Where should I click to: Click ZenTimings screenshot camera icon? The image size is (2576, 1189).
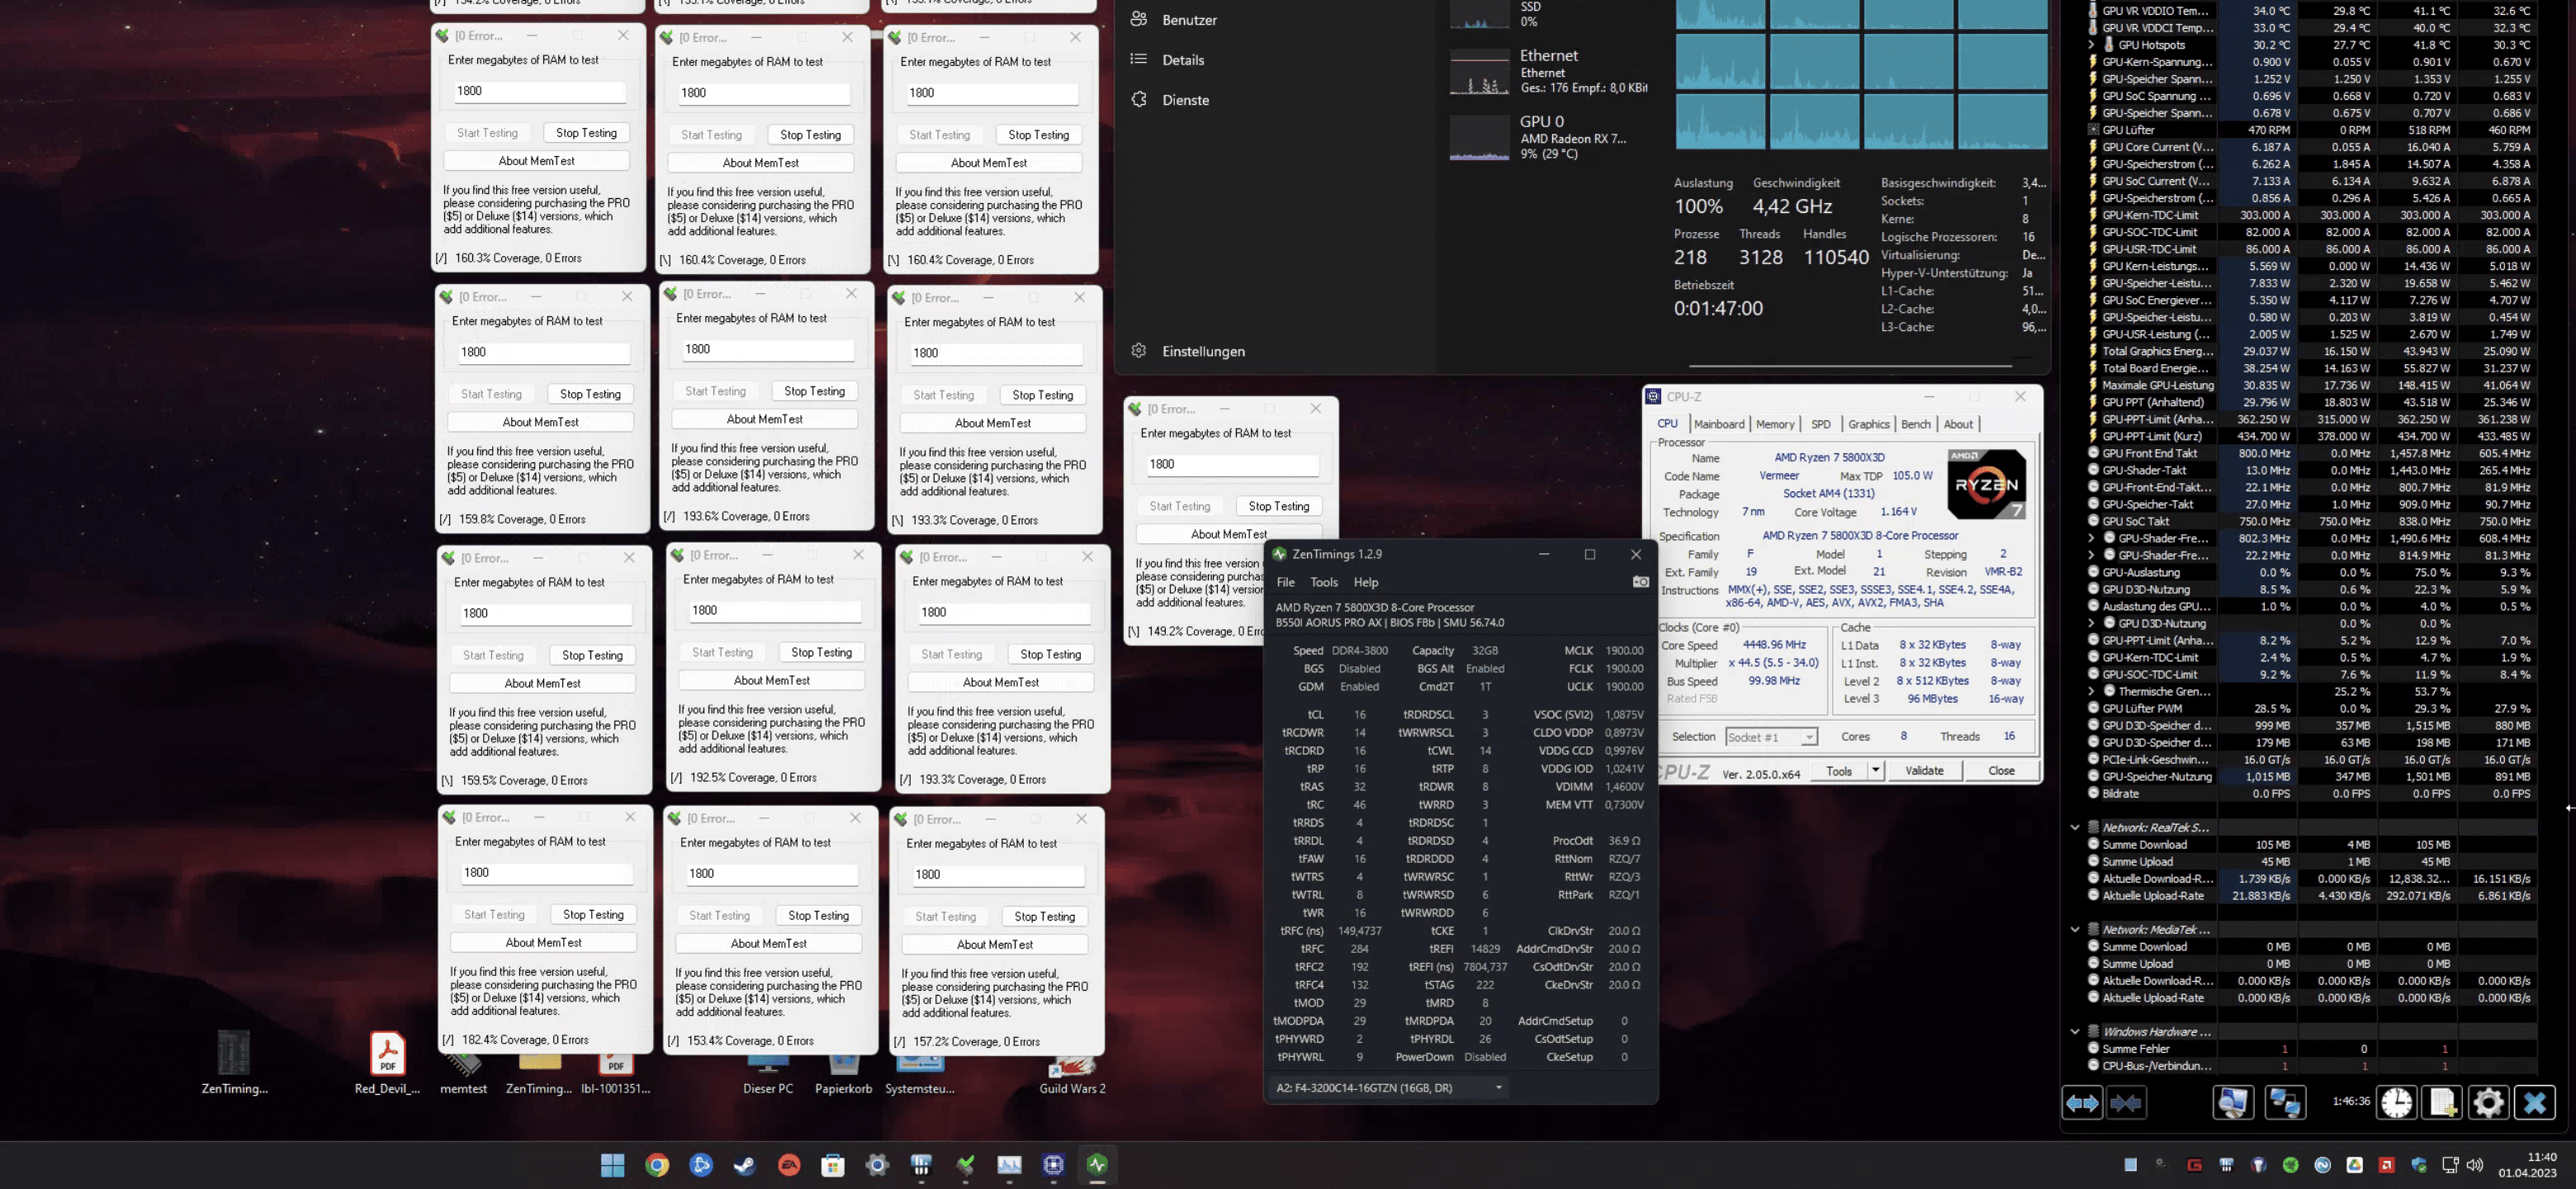1640,582
